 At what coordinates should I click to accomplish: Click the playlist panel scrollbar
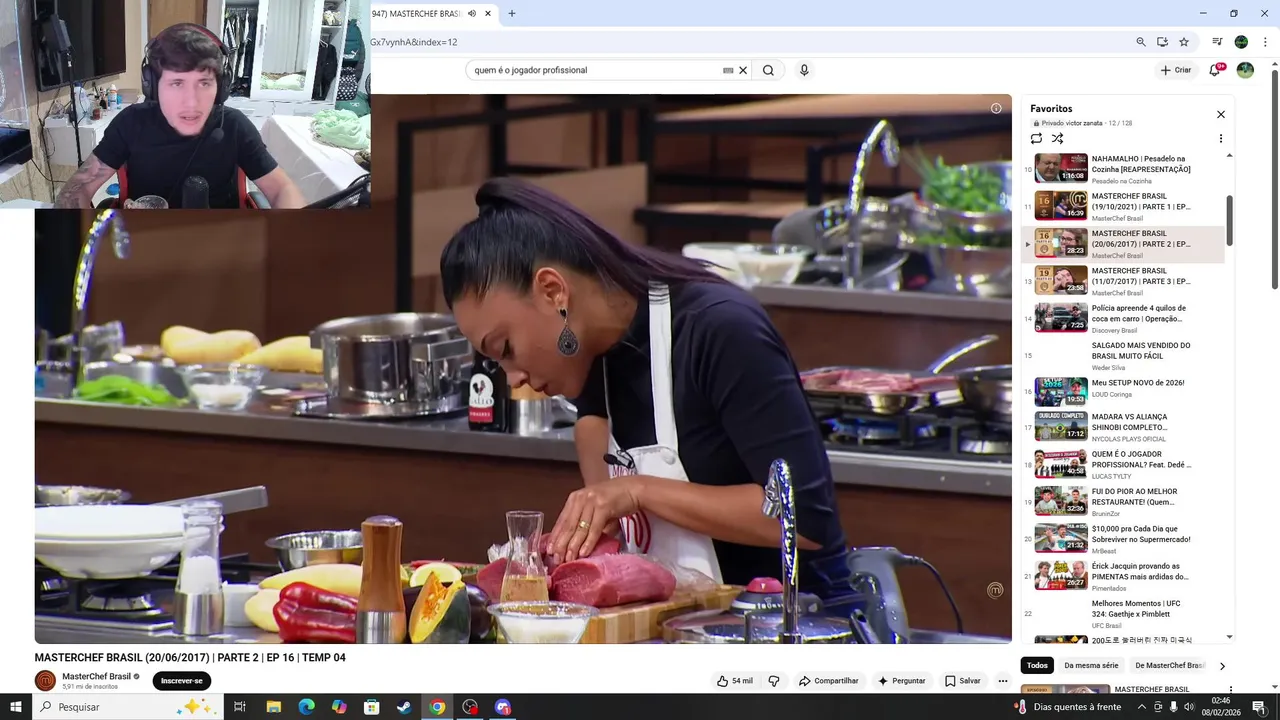pyautogui.click(x=1229, y=220)
